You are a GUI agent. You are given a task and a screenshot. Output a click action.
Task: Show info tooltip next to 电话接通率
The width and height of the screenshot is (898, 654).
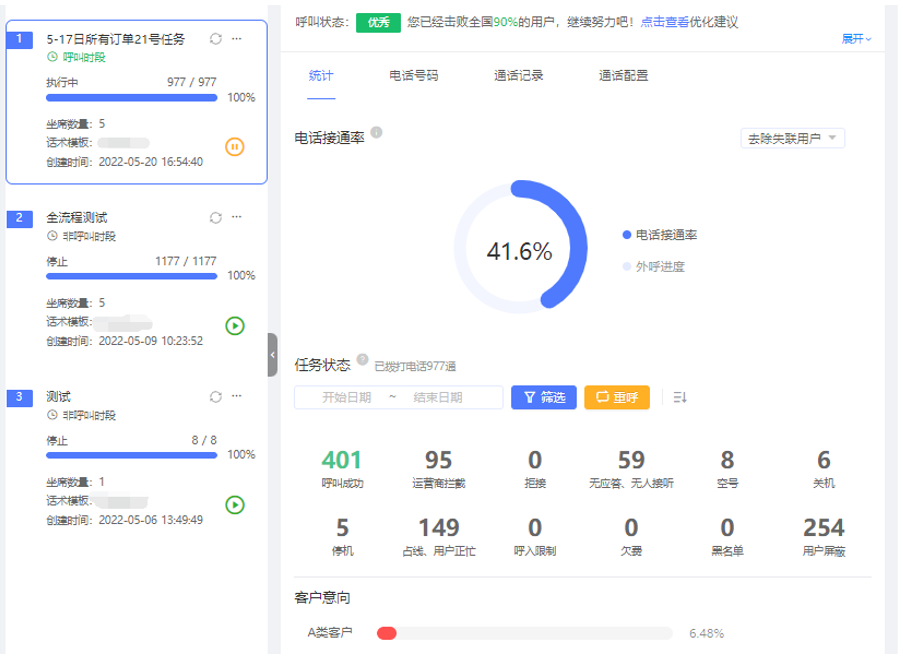pyautogui.click(x=376, y=132)
